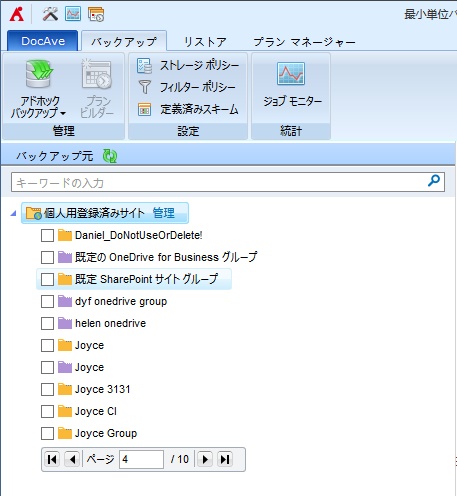
Task: Click the AvePoint red logo icon
Action: [17, 14]
